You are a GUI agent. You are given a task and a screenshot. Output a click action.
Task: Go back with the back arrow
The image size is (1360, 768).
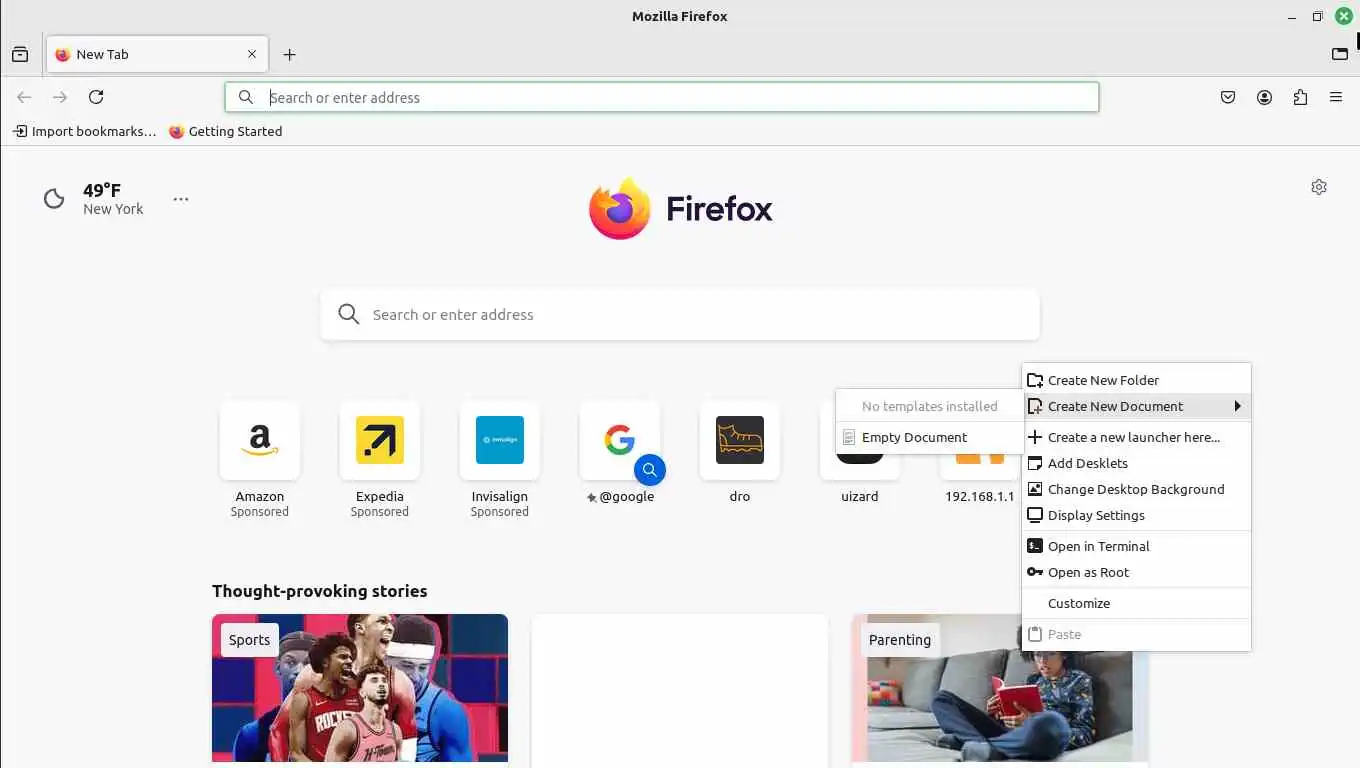tap(24, 97)
